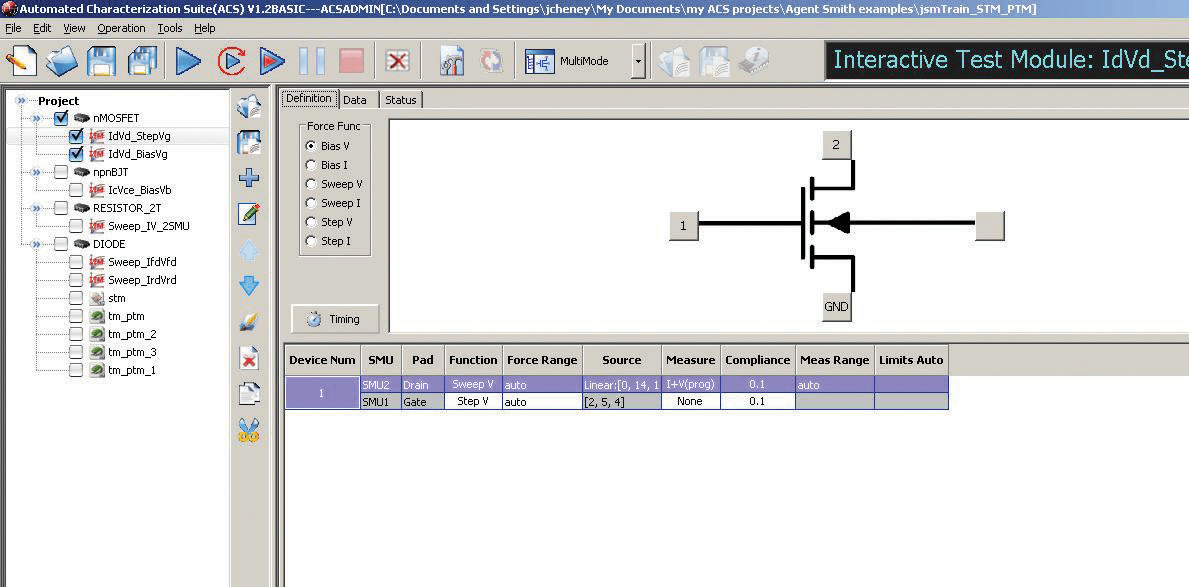Switch to the Data tab

coord(355,100)
